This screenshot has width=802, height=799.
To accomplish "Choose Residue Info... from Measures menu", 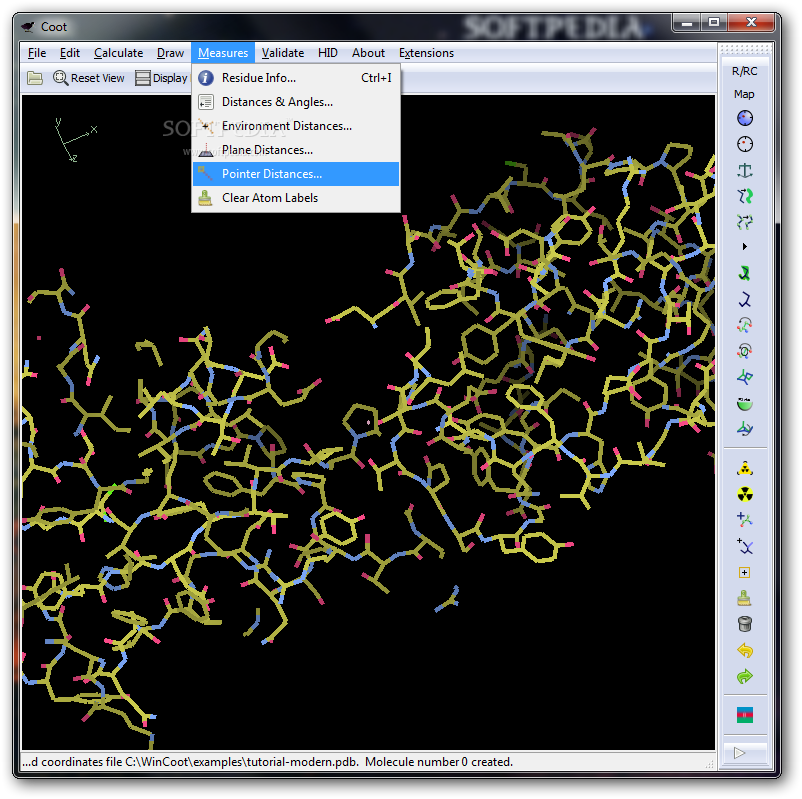I will (296, 78).
